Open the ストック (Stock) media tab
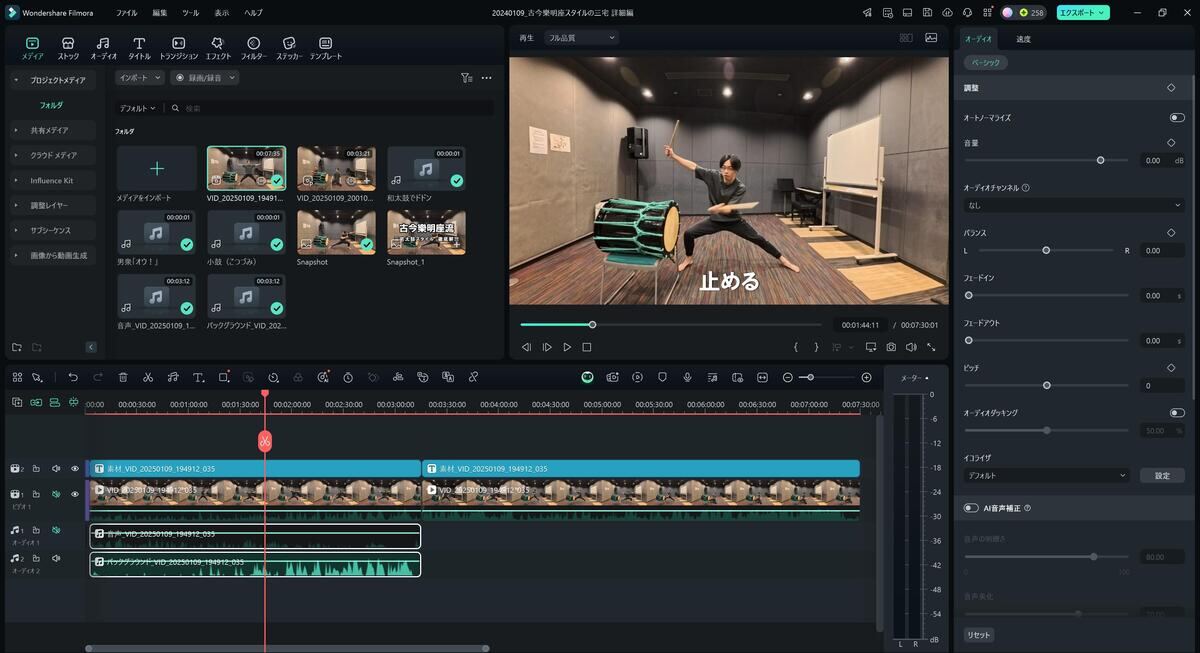Screen dimensions: 1200x653 pos(68,49)
